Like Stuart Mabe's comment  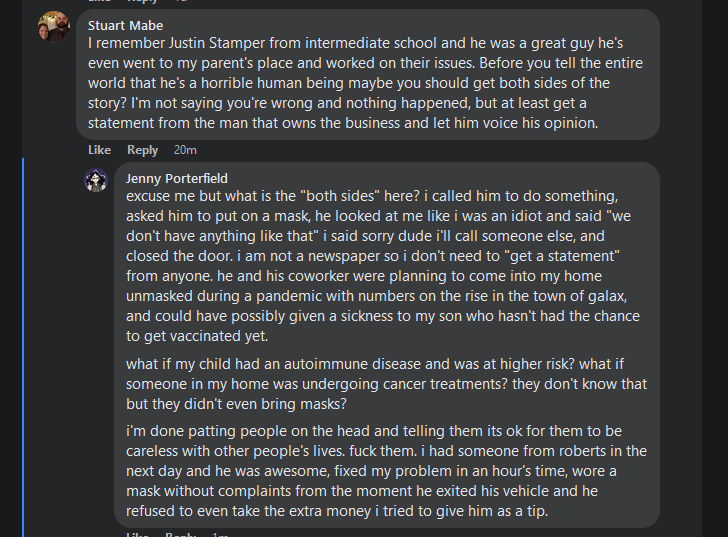coord(99,150)
